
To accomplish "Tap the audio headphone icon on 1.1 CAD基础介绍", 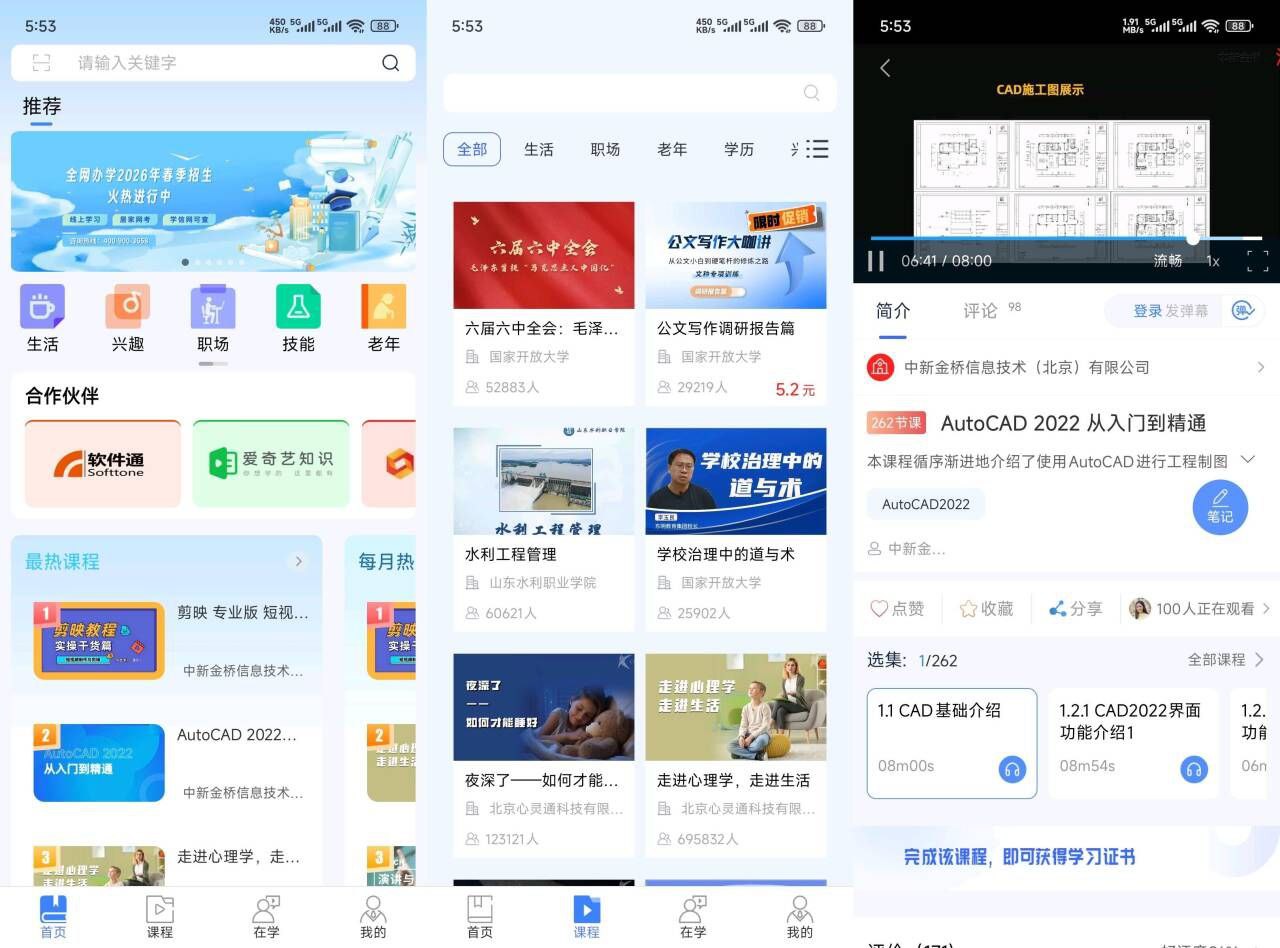I will click(1012, 769).
